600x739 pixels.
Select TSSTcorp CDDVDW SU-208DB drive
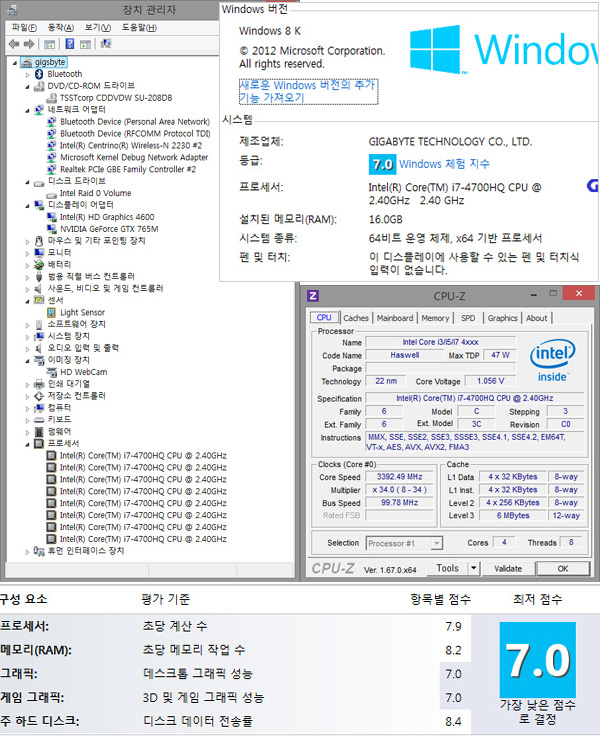pos(116,98)
